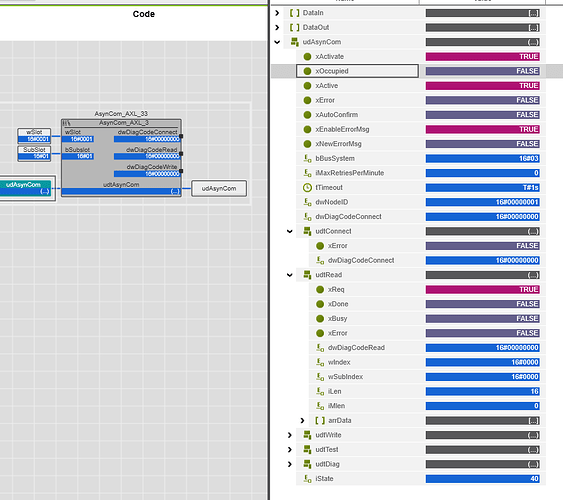Expand the udtTest structure
This screenshot has height=500, width=563.
(x=290, y=450)
